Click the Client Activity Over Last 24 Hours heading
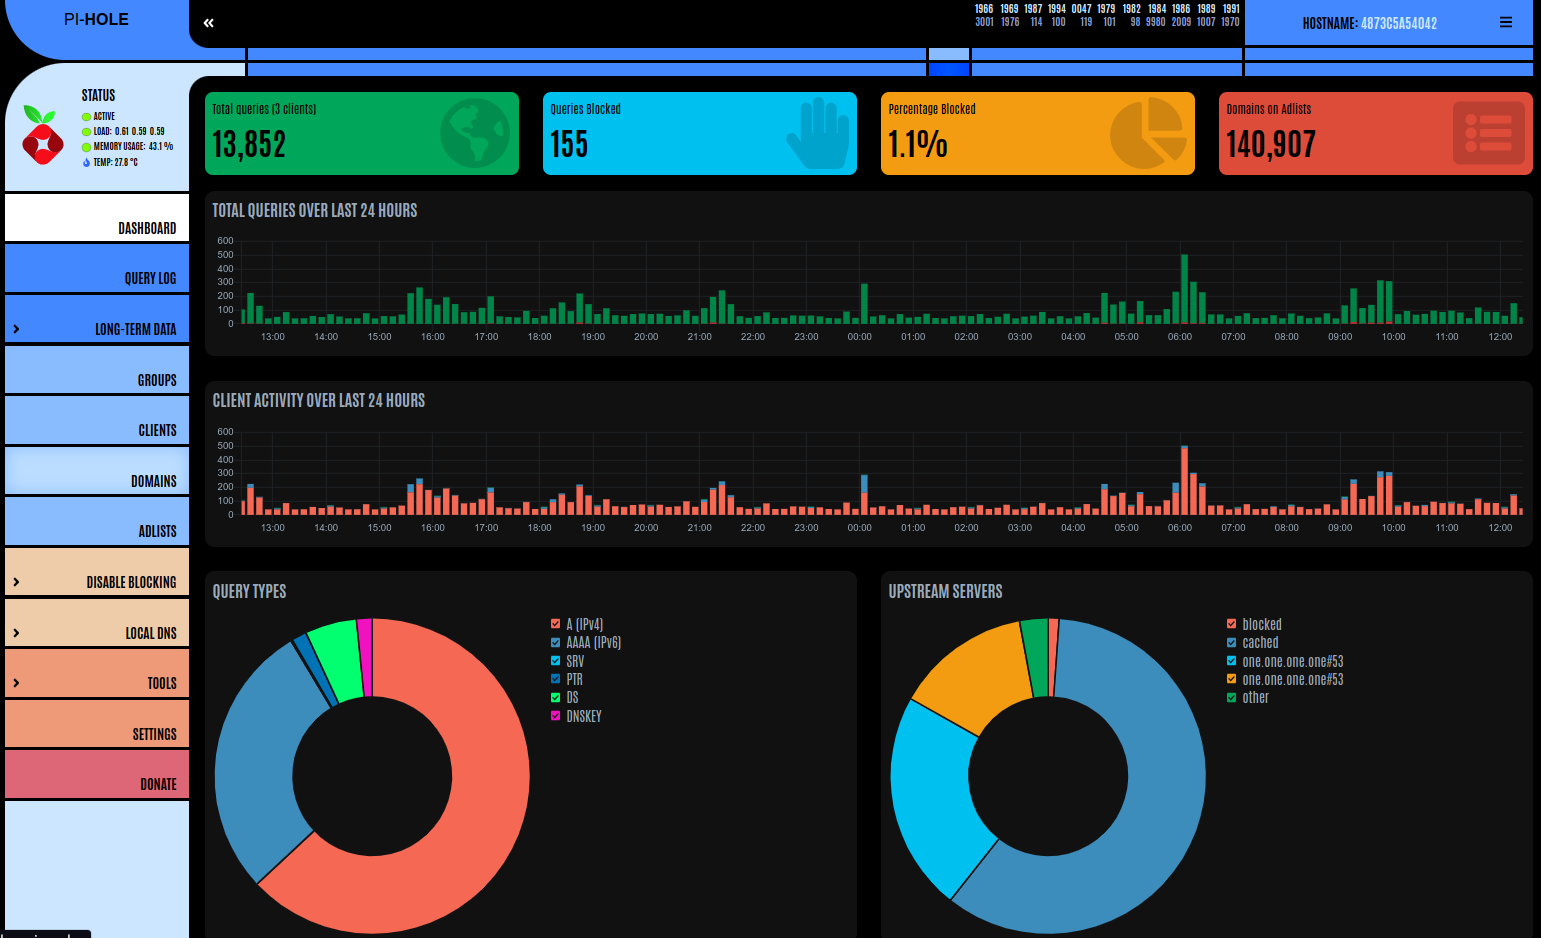Image resolution: width=1541 pixels, height=938 pixels. [x=319, y=400]
